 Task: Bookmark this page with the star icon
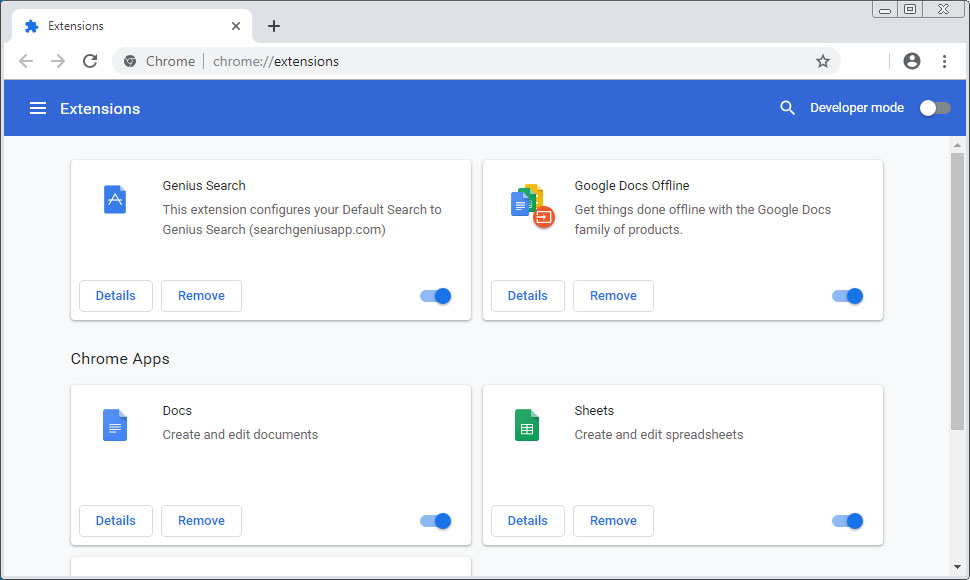tap(822, 61)
